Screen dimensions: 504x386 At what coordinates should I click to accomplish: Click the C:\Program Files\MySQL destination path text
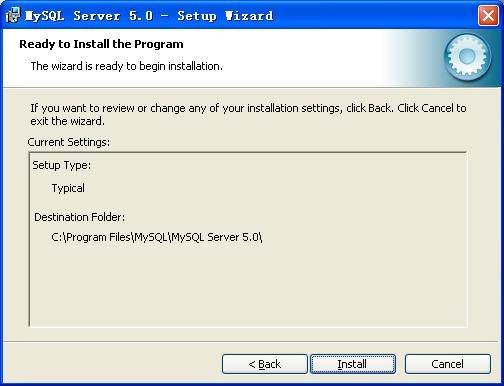pyautogui.click(x=157, y=237)
